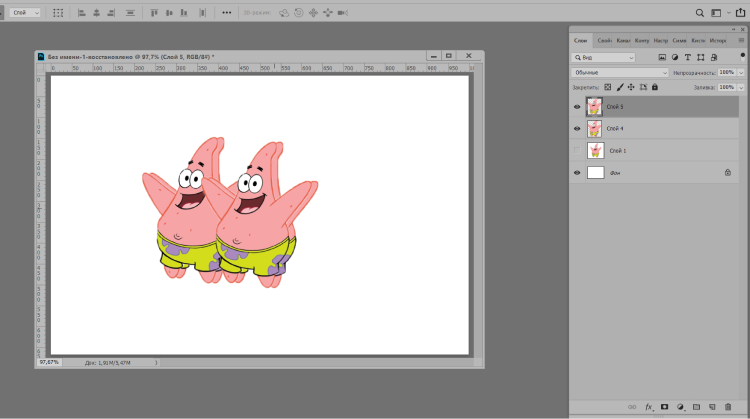Select 3D roll camera icon
This screenshot has width=750, height=419.
(x=298, y=13)
